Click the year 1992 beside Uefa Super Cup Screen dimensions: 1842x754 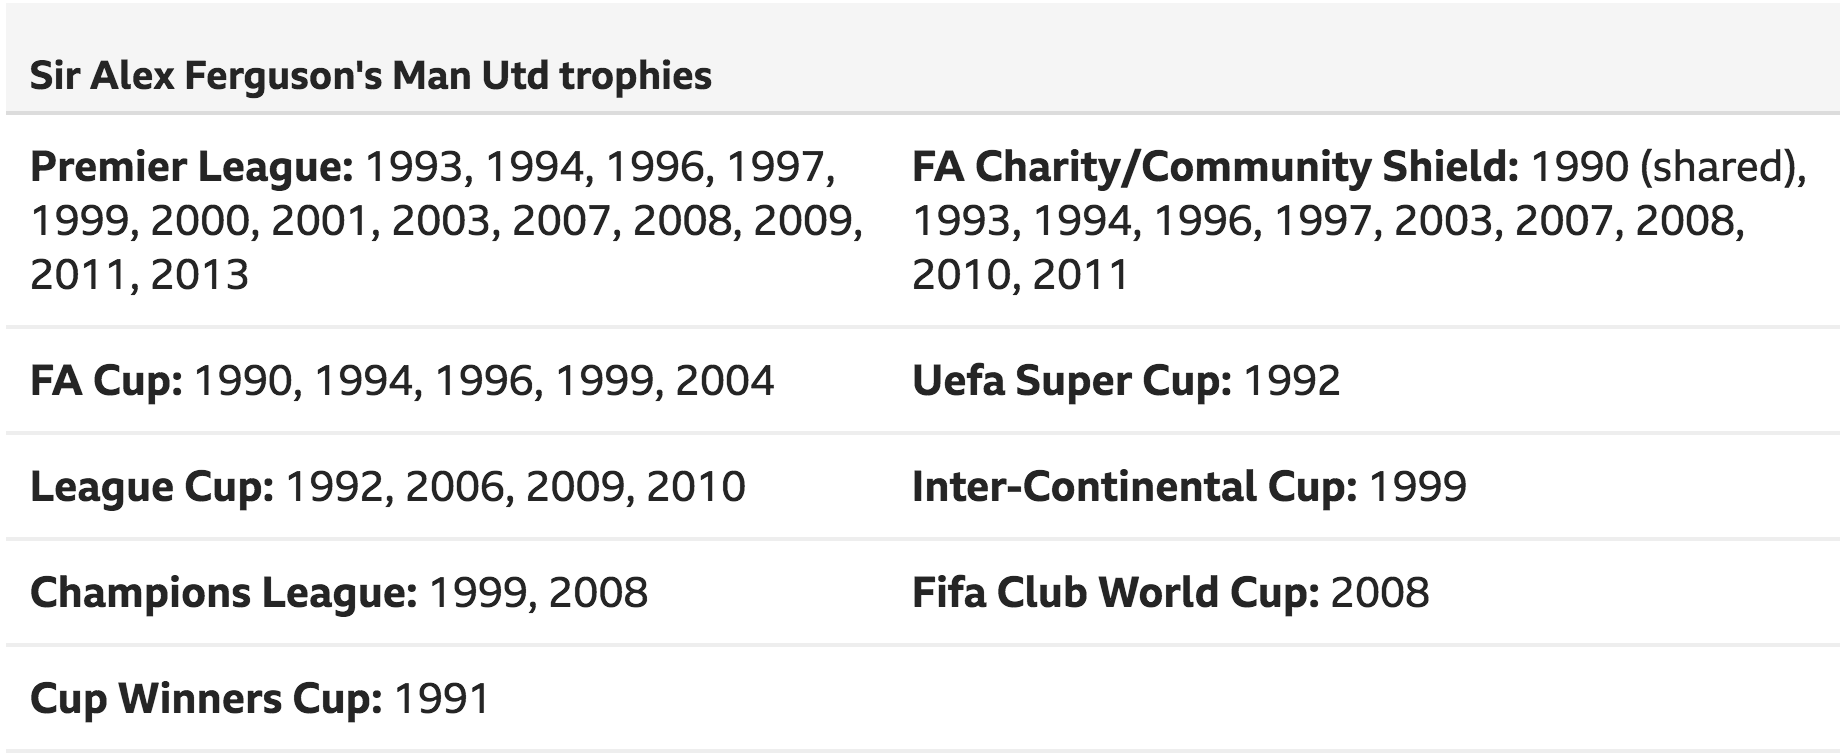coord(1292,381)
